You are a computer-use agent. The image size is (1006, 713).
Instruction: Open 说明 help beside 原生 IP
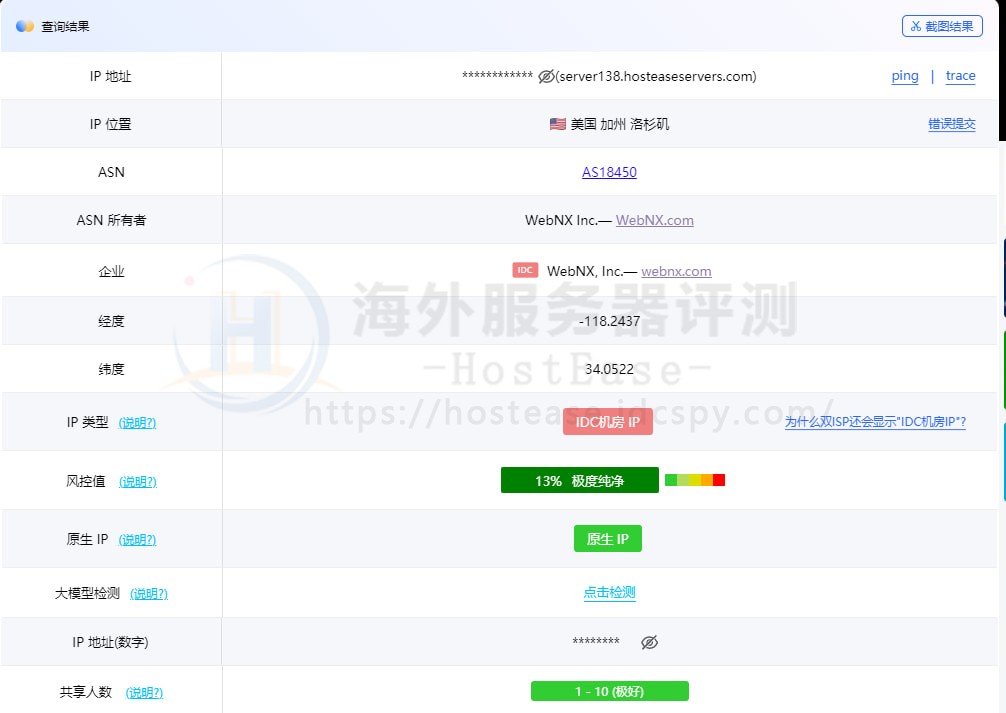(x=137, y=540)
